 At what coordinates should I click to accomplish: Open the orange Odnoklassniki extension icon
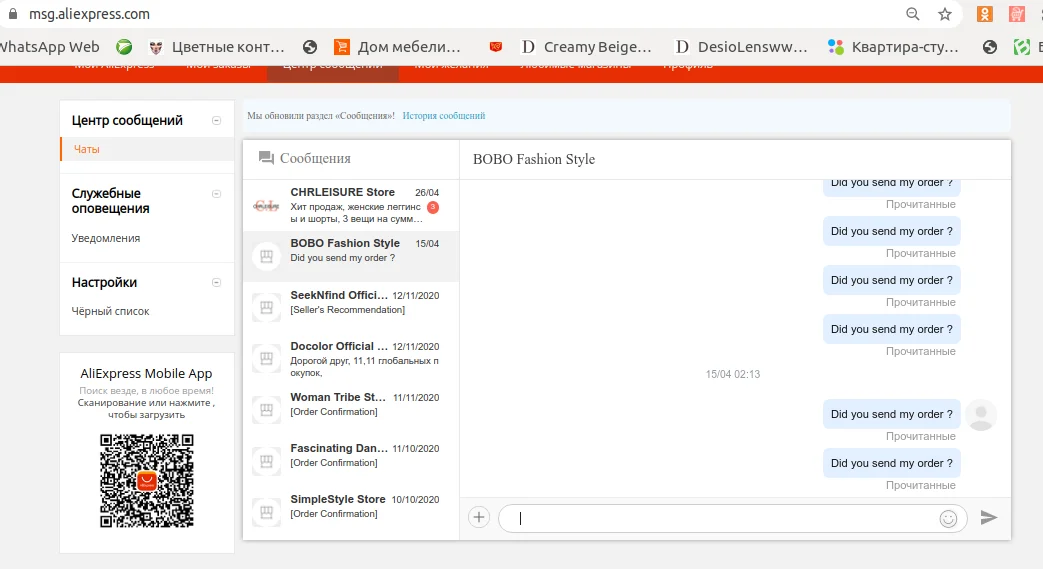984,14
